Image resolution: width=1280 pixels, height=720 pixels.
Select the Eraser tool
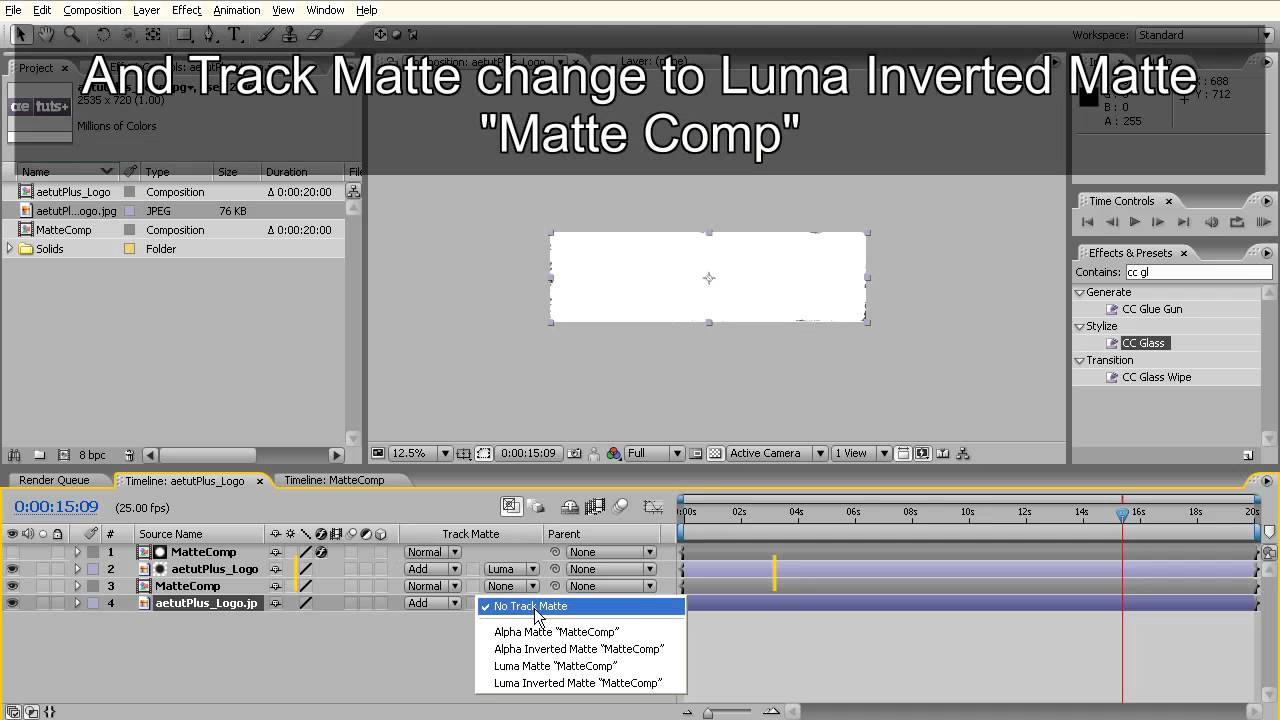point(315,34)
